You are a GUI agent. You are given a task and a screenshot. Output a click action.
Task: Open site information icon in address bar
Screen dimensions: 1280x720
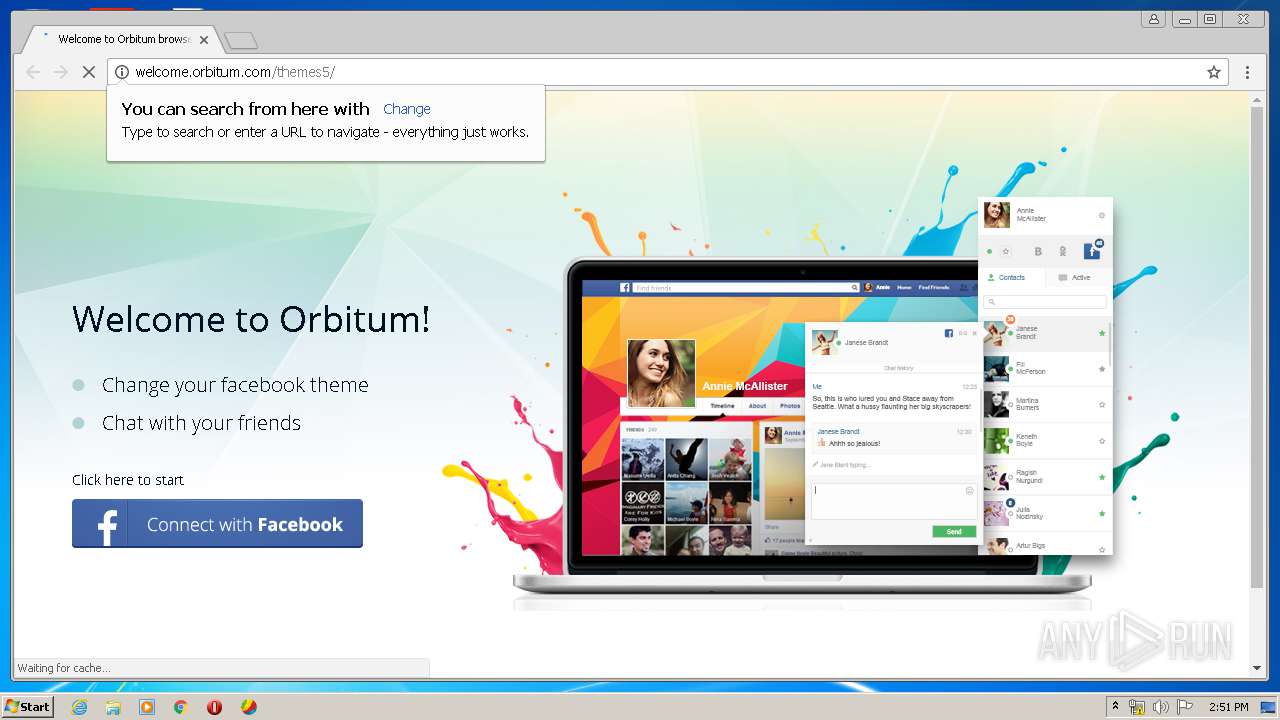pyautogui.click(x=122, y=72)
